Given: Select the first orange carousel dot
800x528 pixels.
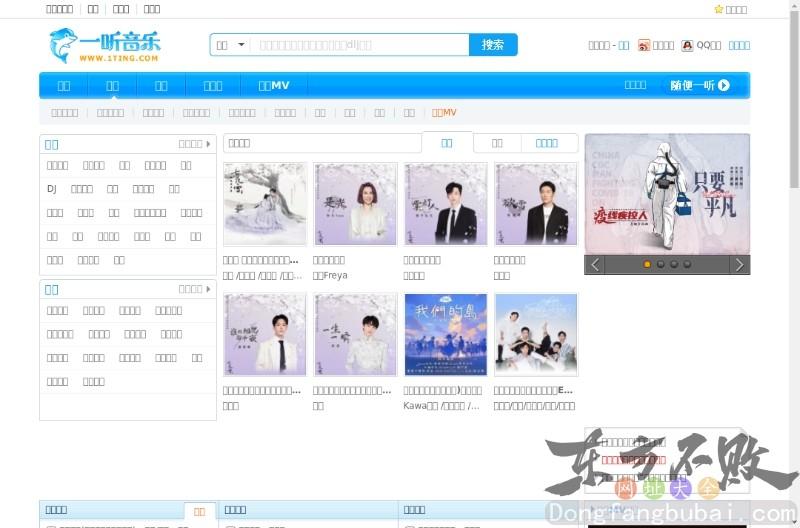Looking at the screenshot, I should point(647,265).
